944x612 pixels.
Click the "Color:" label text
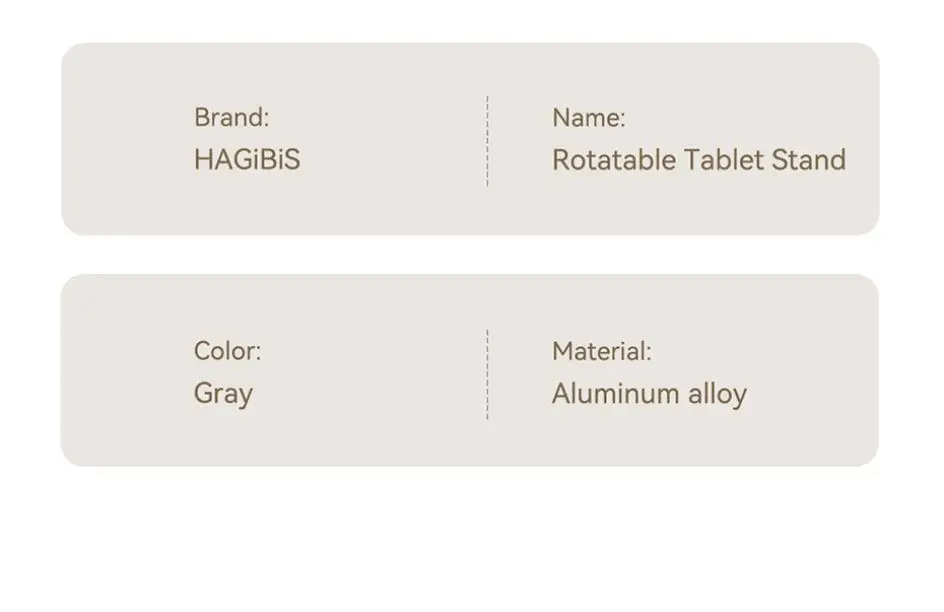click(228, 351)
